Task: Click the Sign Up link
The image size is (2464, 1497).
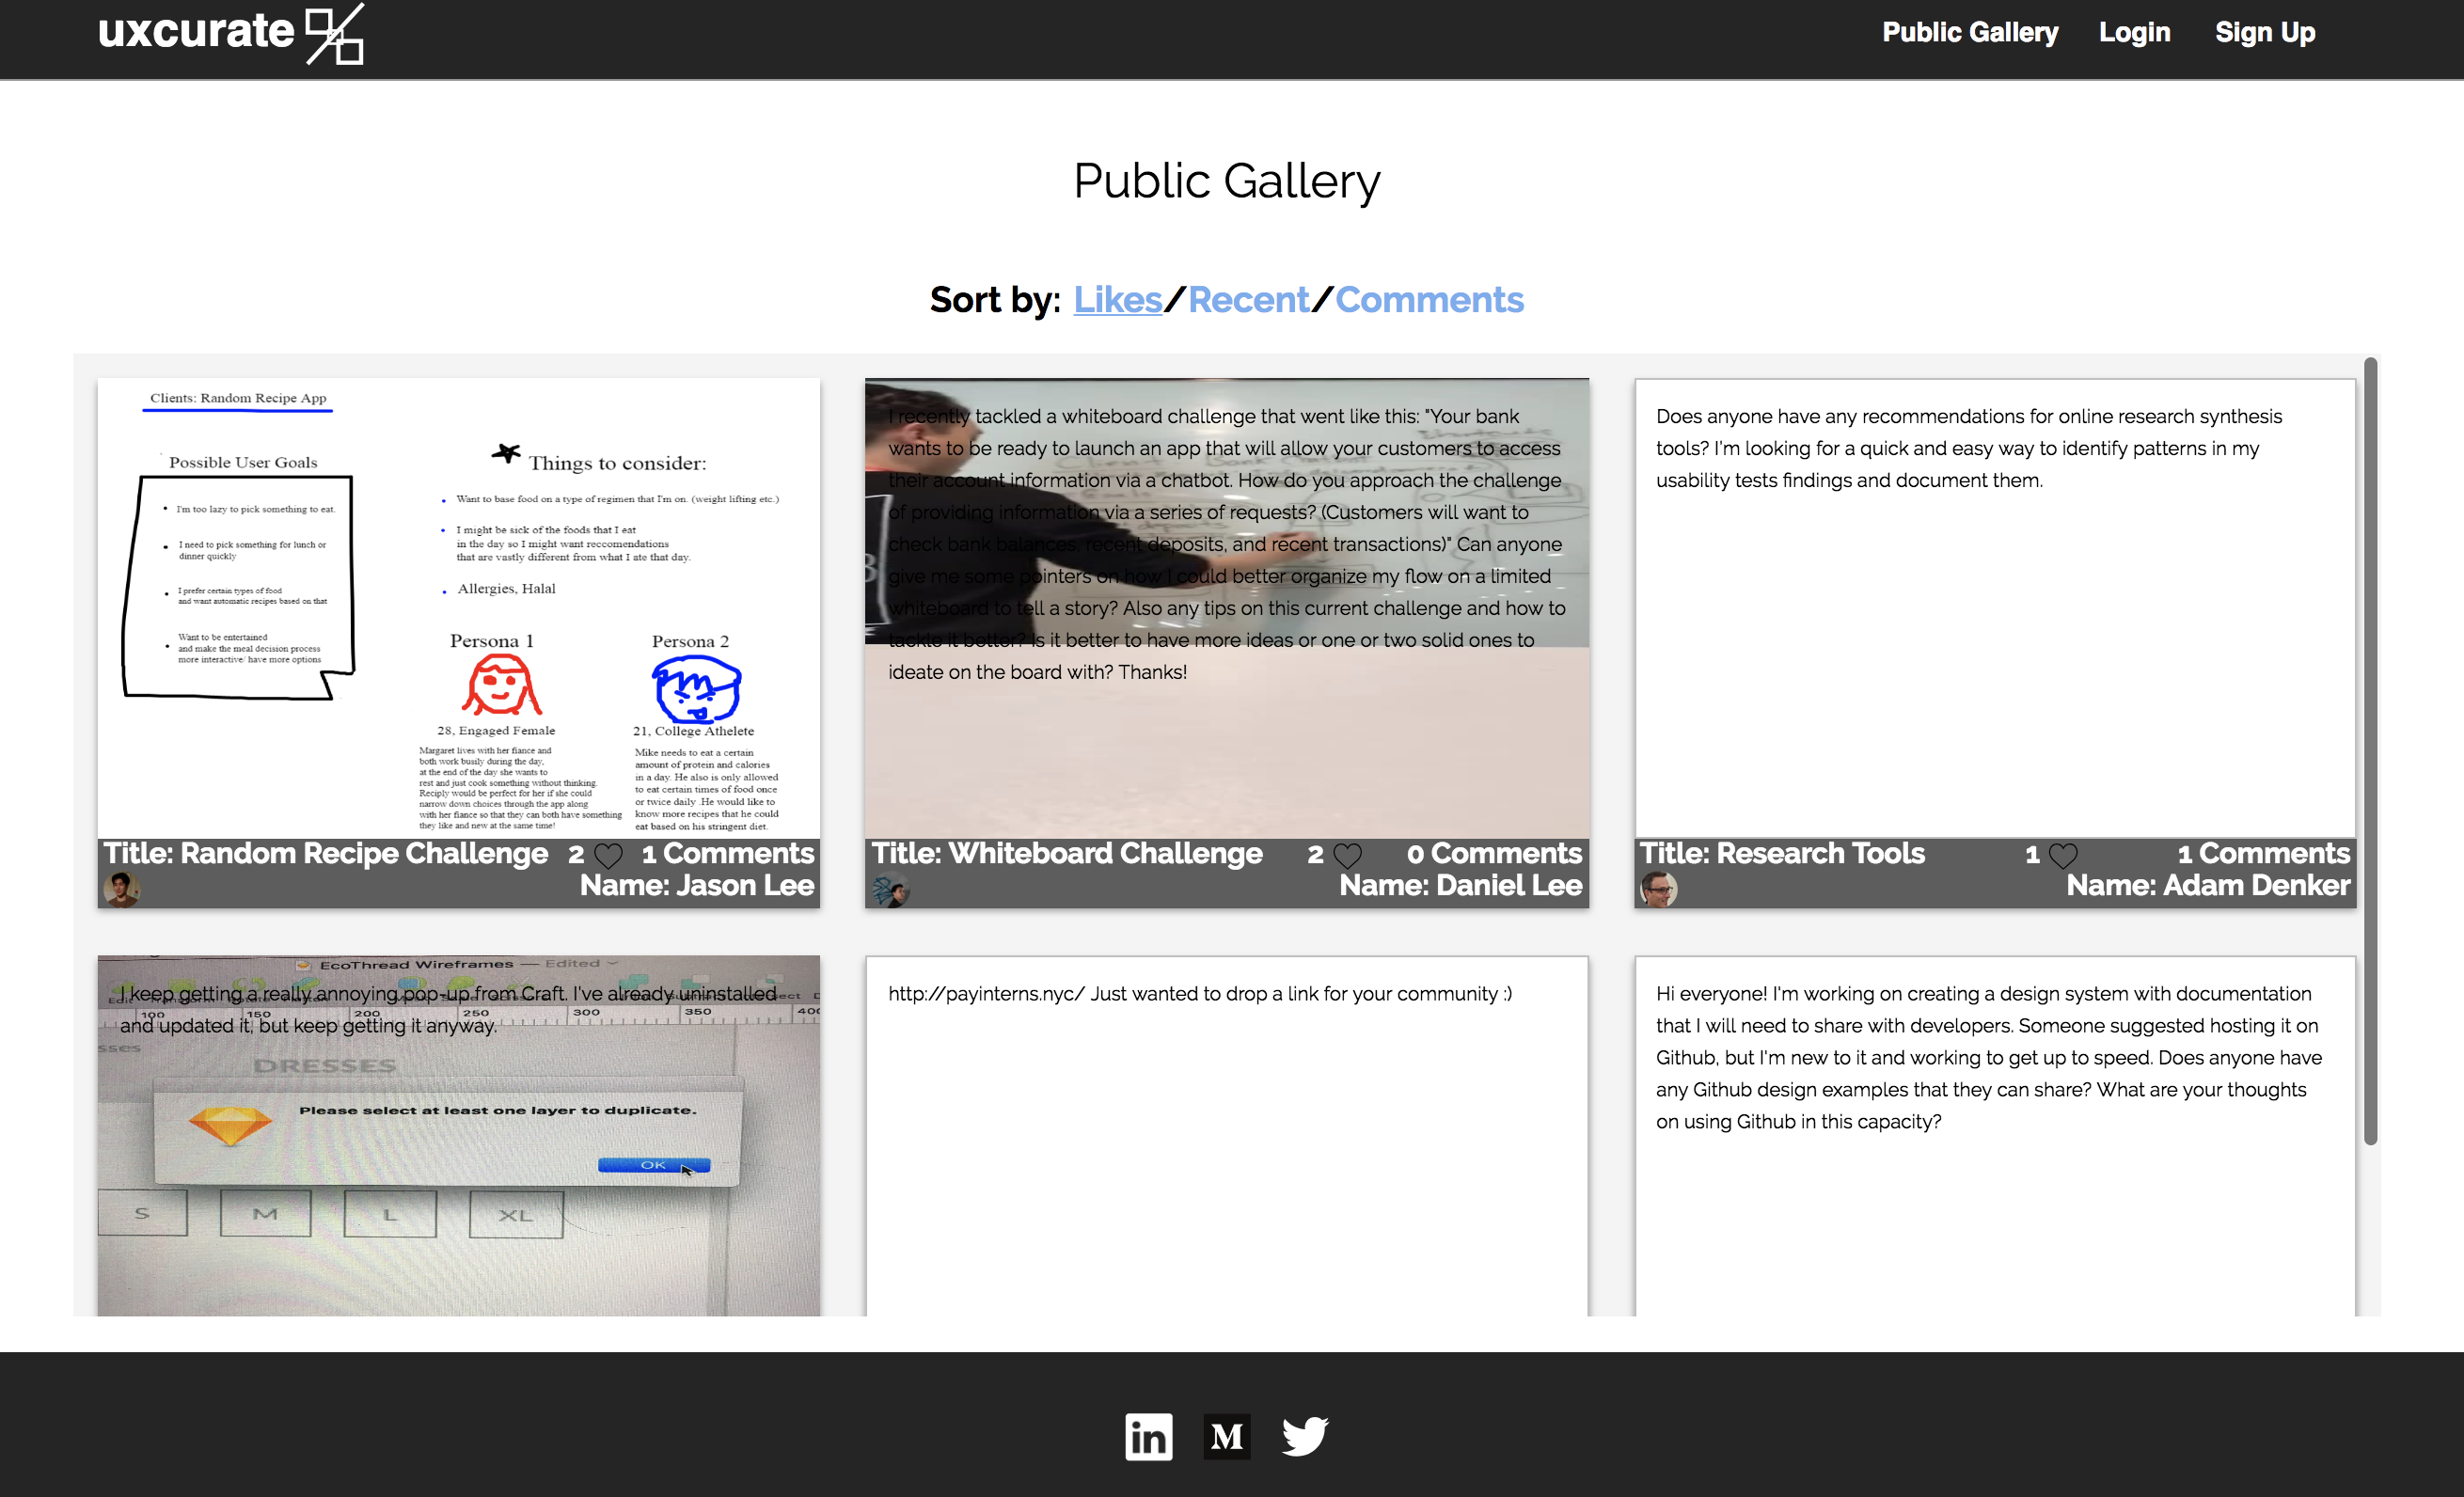Action: coord(2265,32)
